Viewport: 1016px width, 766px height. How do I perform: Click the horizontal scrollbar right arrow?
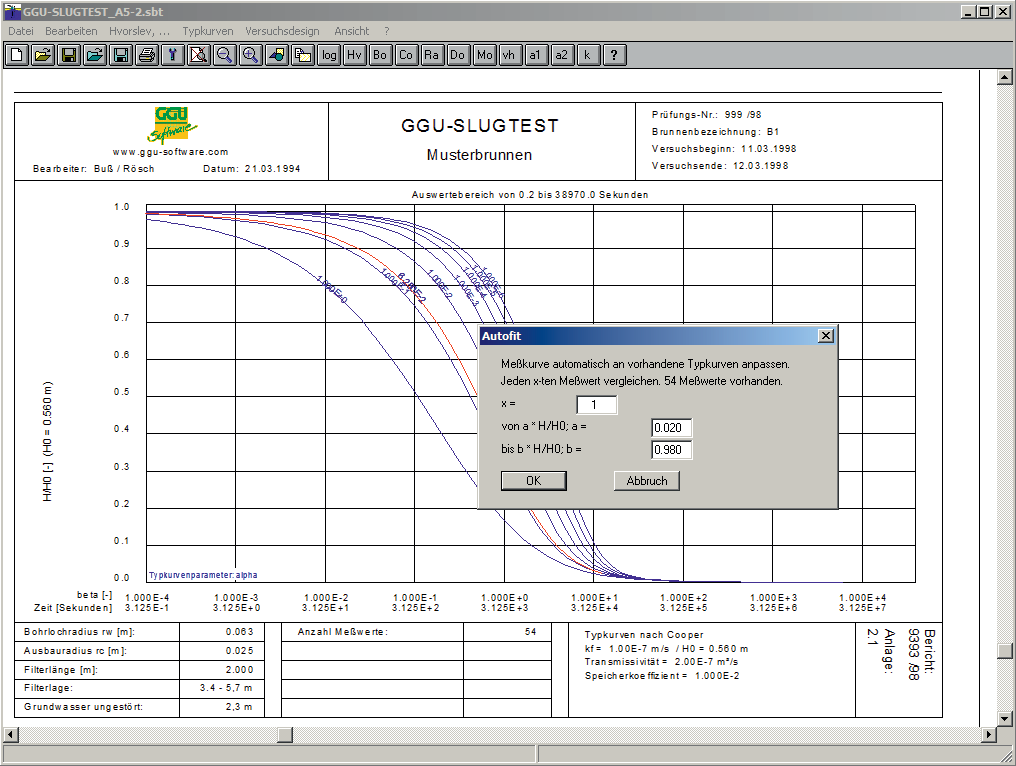click(989, 735)
